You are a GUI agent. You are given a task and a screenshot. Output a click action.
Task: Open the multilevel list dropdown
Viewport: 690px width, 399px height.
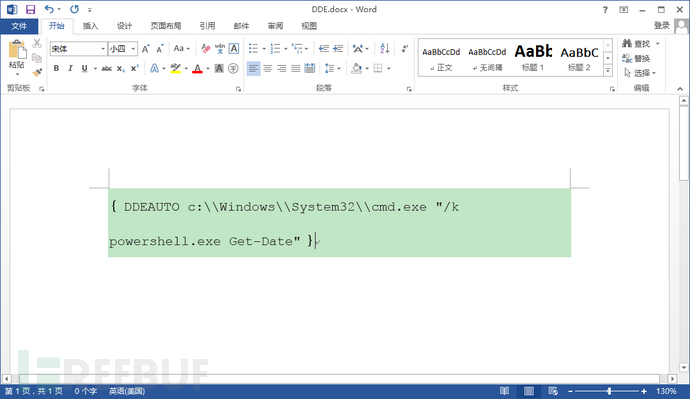click(307, 49)
